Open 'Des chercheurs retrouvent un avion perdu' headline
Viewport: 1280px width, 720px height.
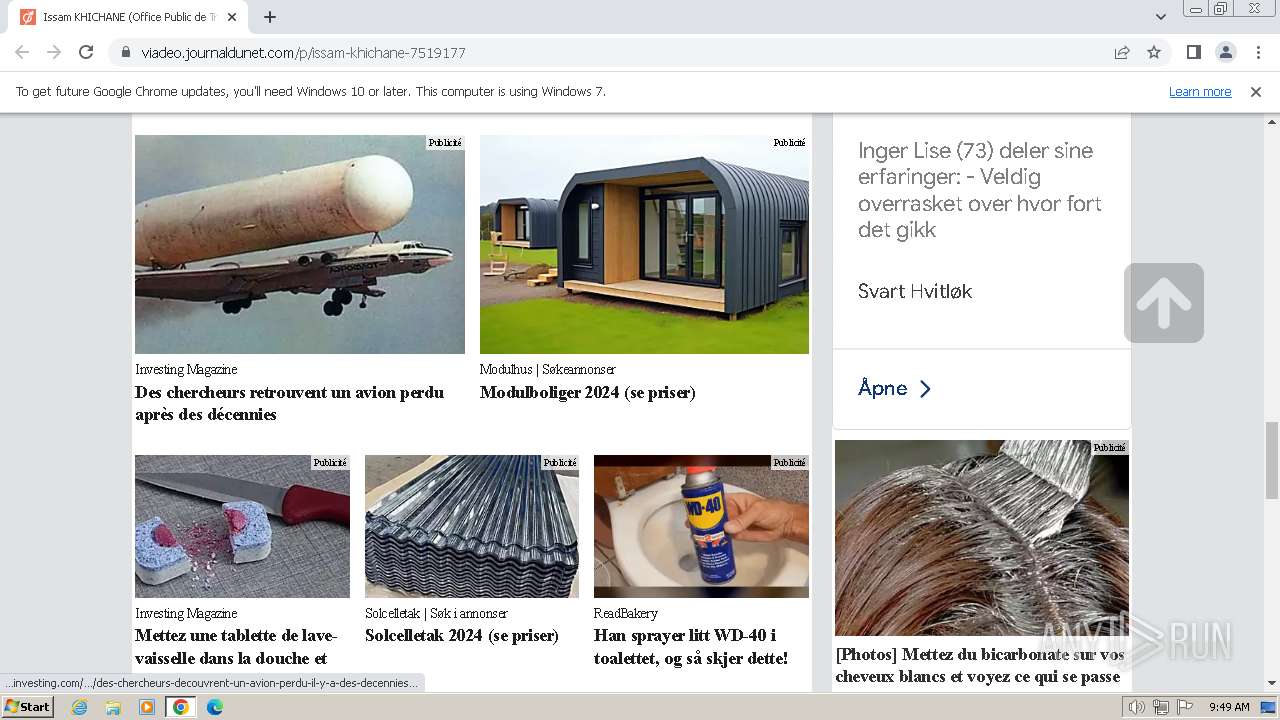point(290,403)
